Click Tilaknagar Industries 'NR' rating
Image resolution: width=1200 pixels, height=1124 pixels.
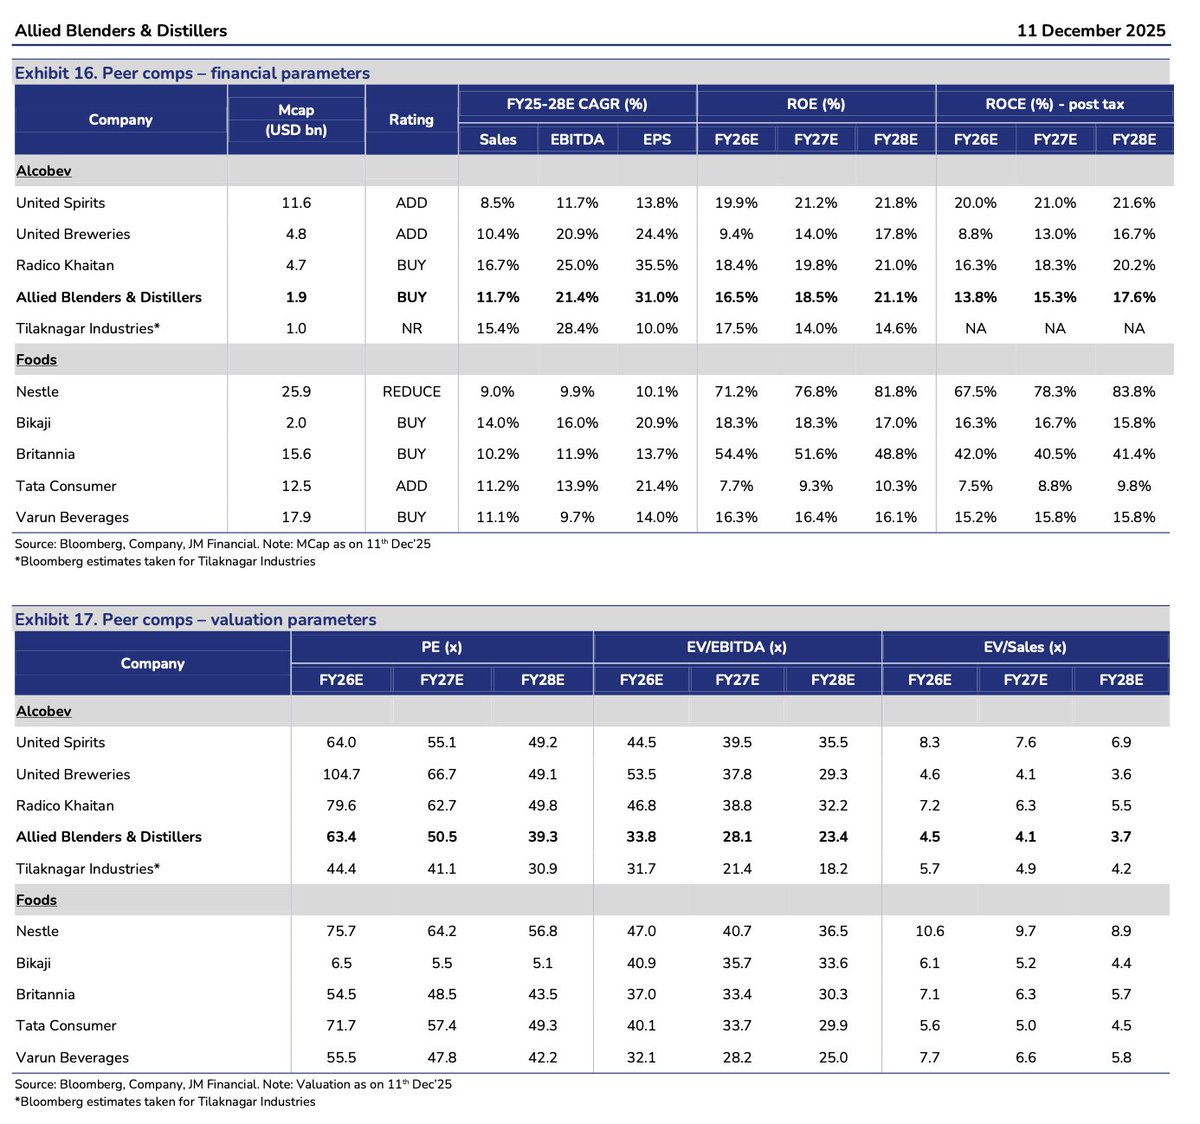pos(411,328)
